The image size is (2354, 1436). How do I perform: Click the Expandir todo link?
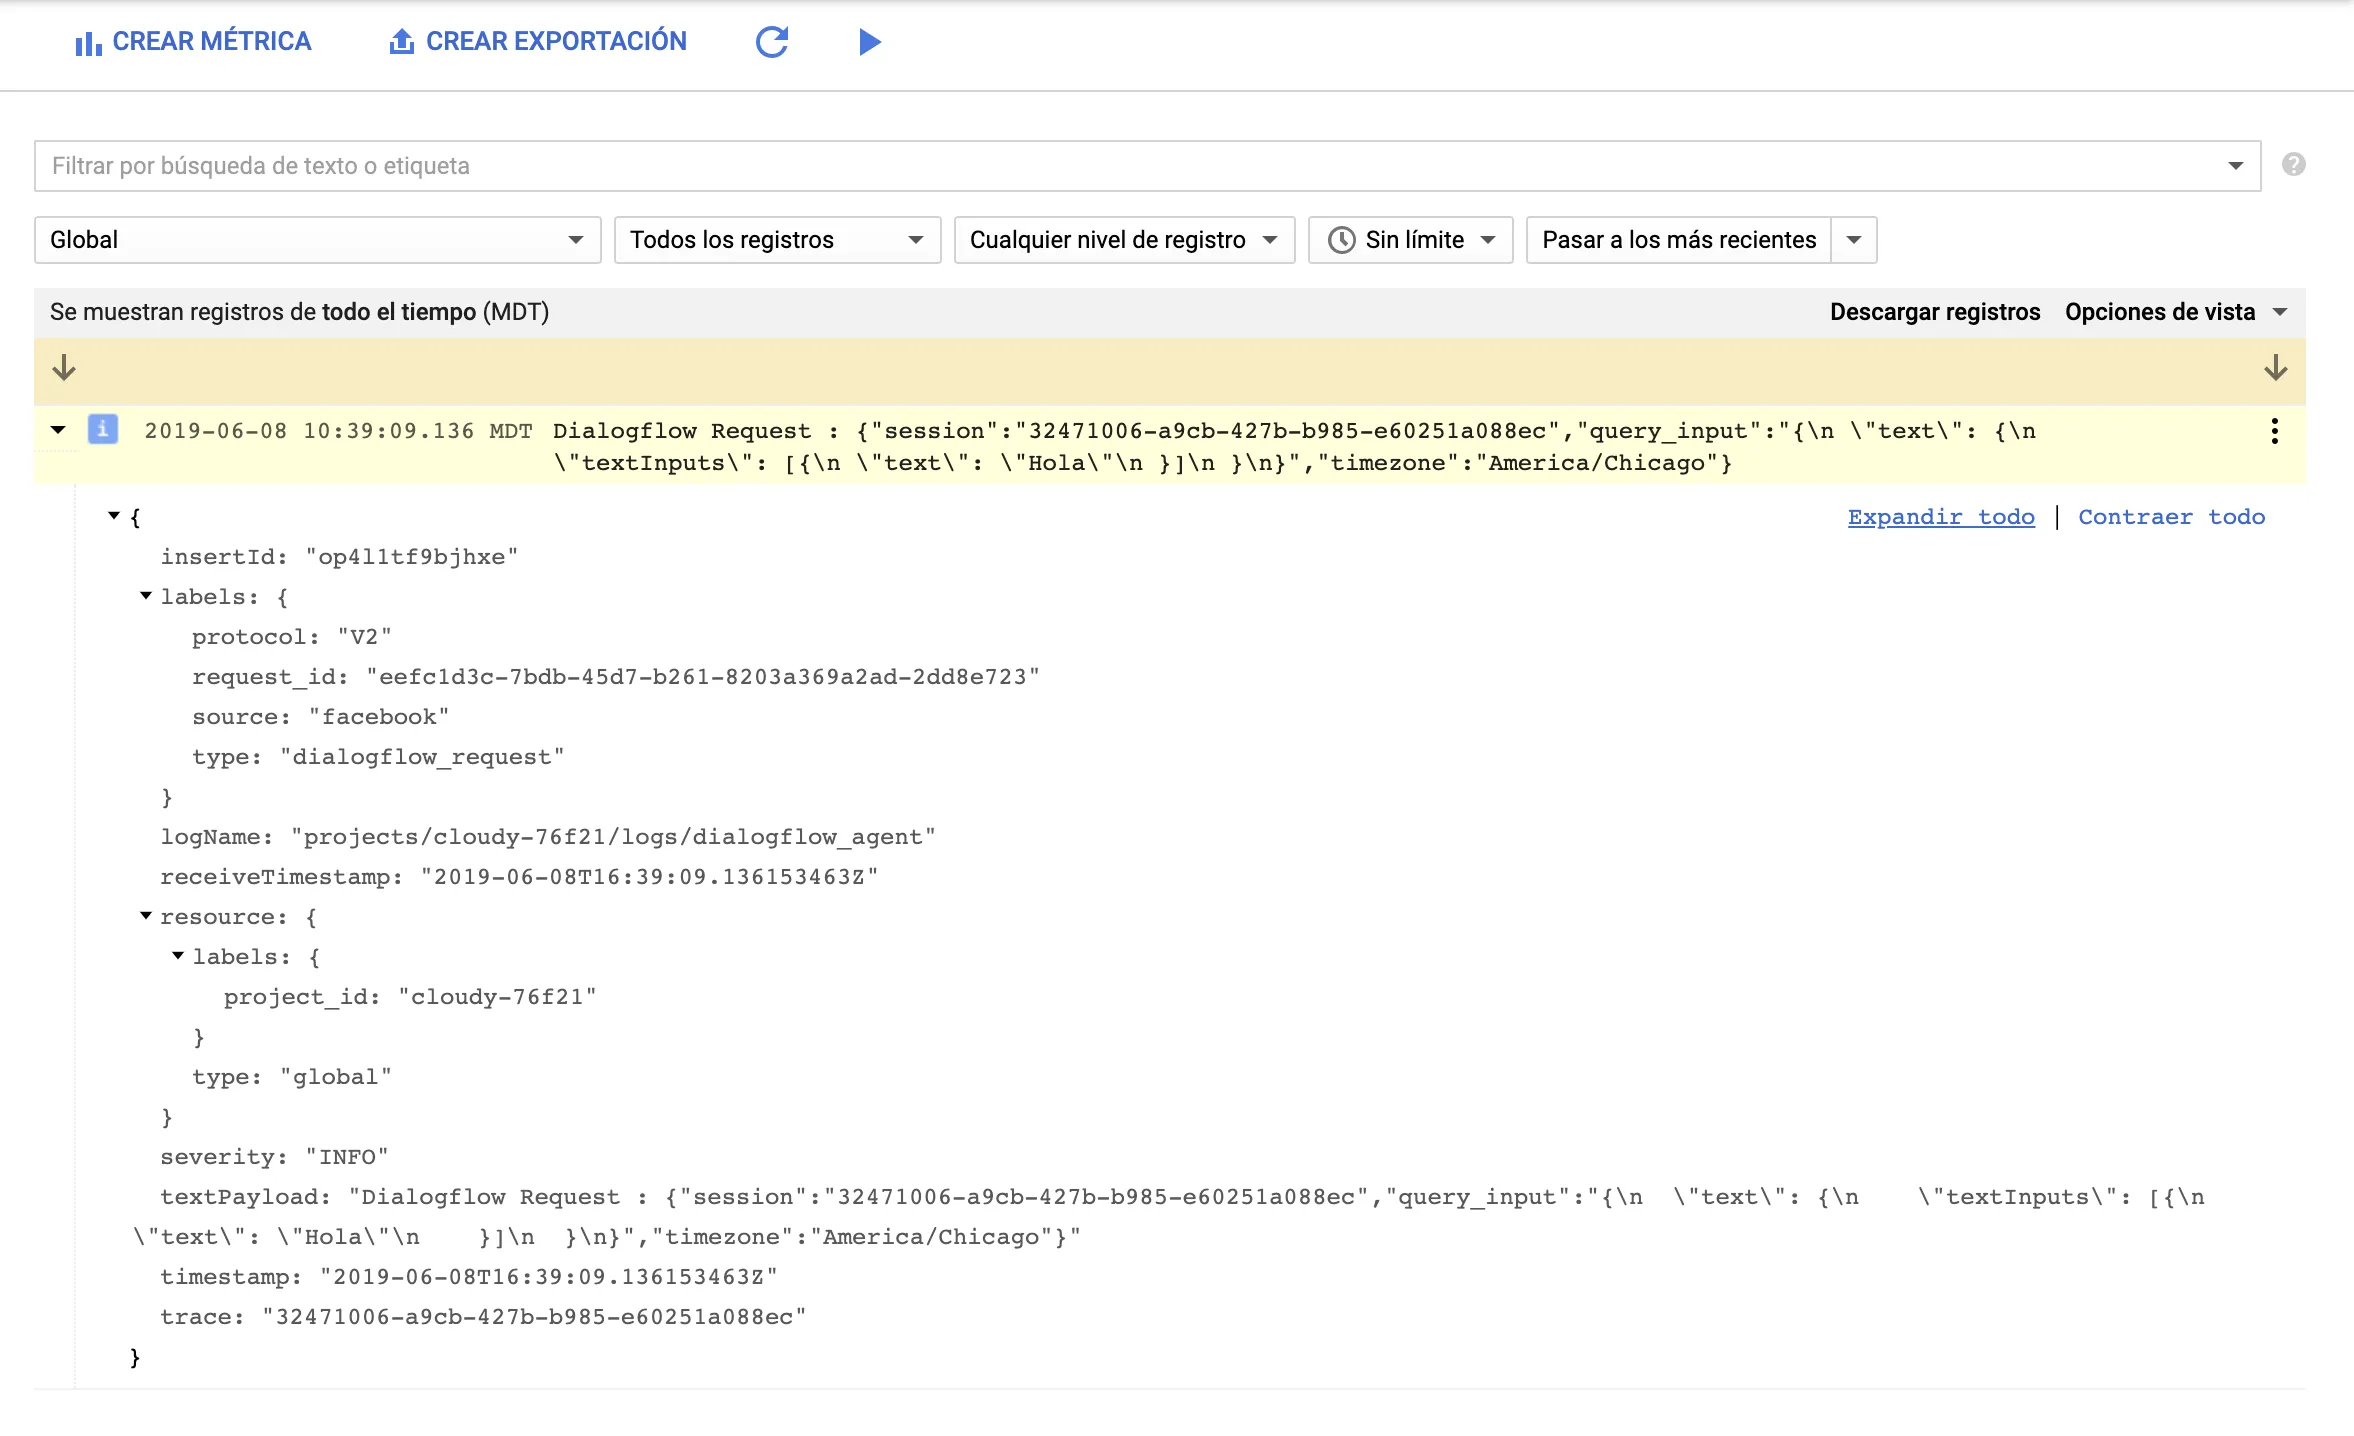(1940, 517)
